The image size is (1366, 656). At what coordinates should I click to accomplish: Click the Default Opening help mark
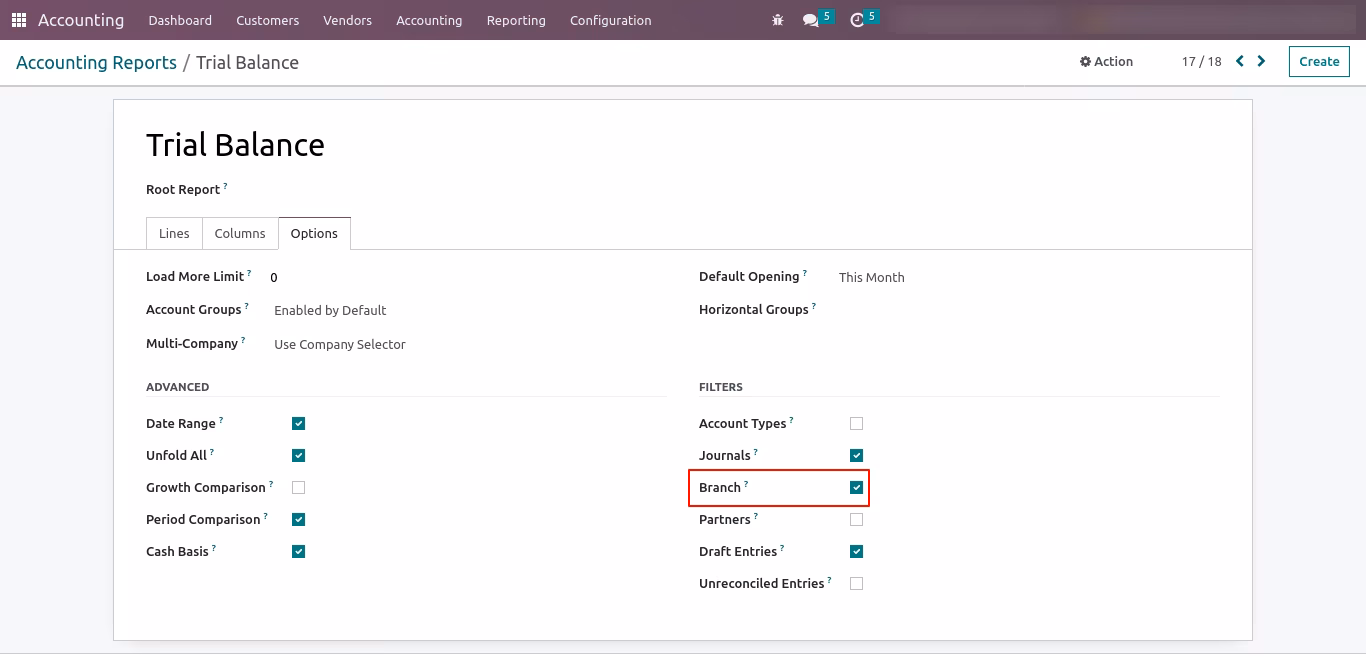coord(805,273)
